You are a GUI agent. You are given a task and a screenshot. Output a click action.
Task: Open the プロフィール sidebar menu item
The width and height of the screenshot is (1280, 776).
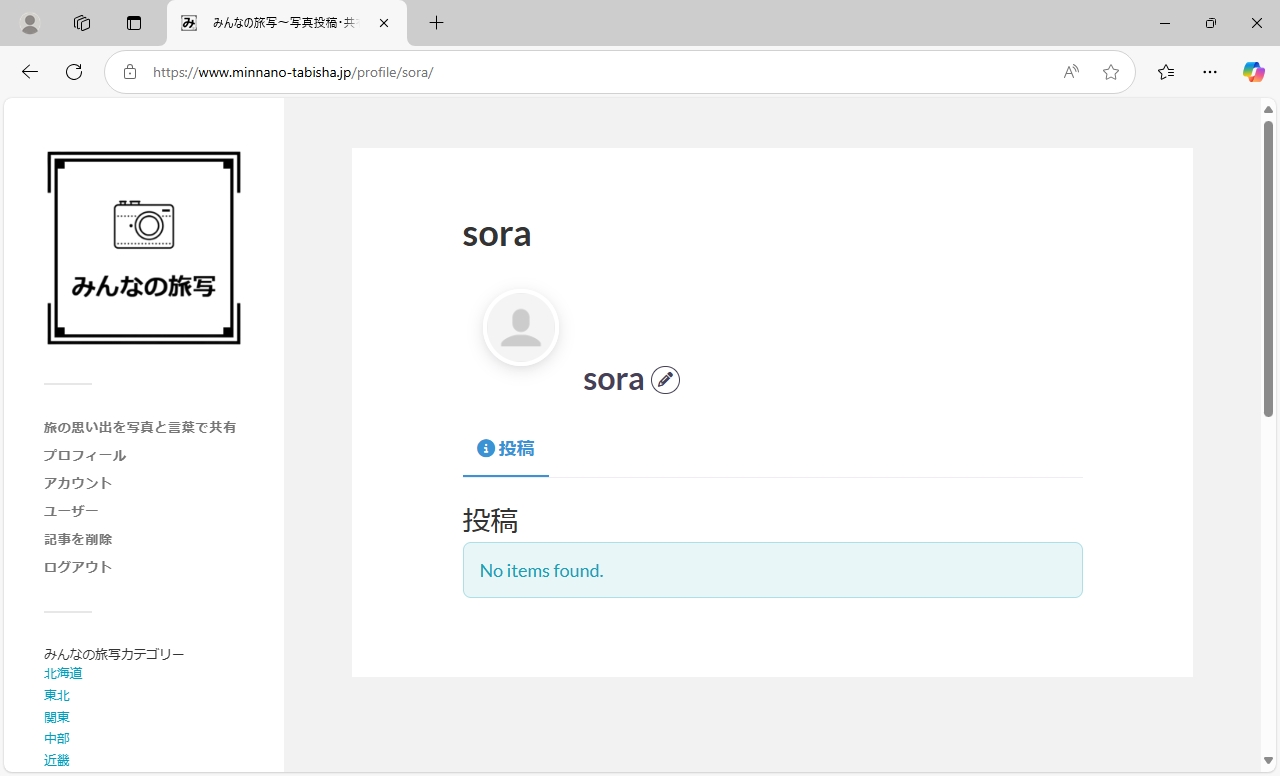[x=85, y=455]
